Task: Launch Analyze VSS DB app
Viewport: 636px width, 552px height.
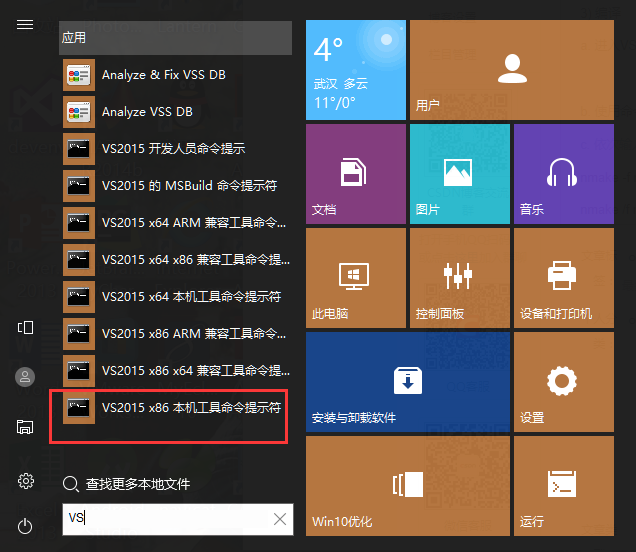Action: pyautogui.click(x=176, y=112)
